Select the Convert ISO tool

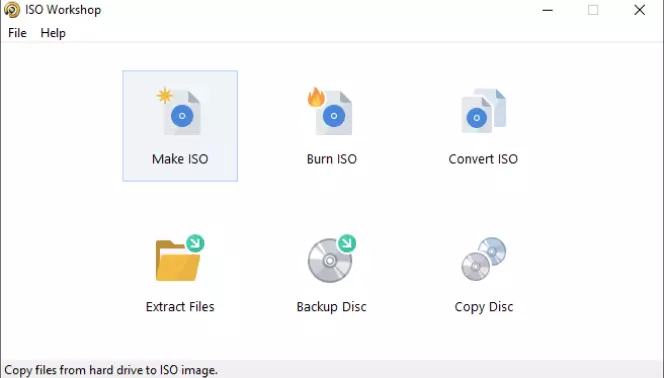(x=483, y=126)
